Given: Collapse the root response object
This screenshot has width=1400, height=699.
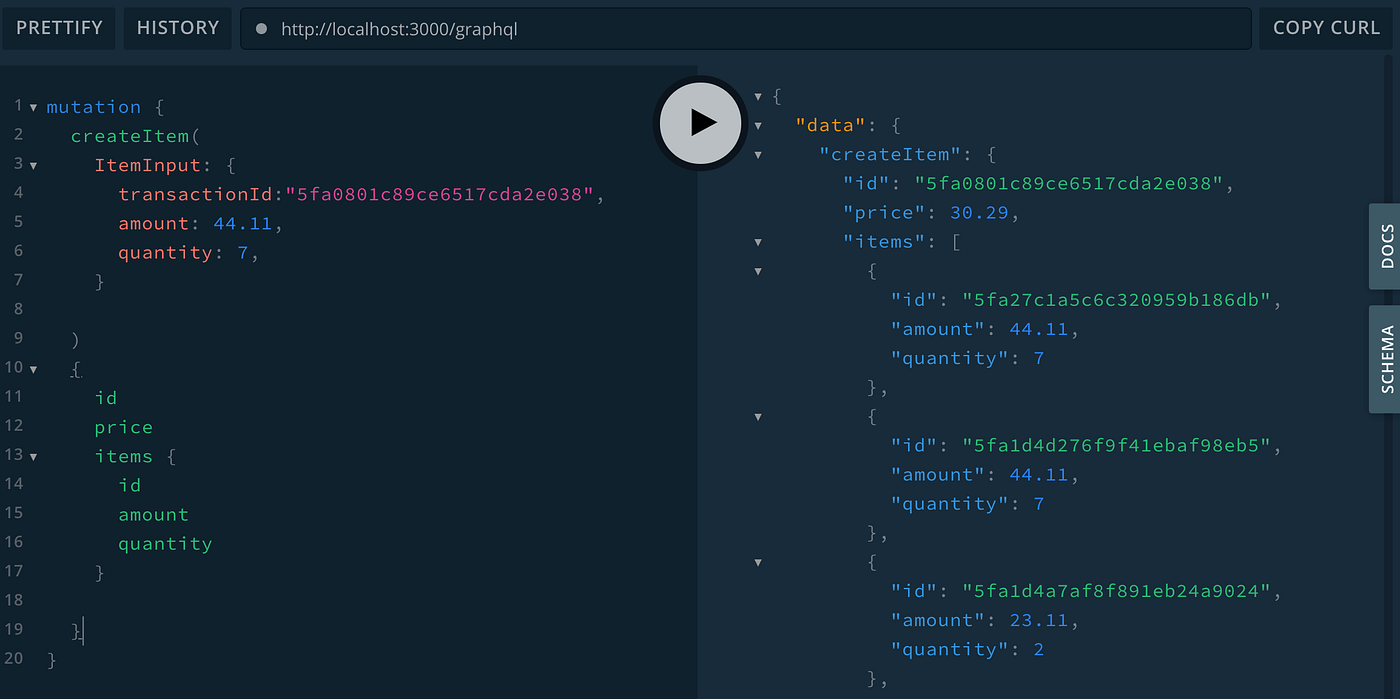Looking at the screenshot, I should [x=758, y=96].
